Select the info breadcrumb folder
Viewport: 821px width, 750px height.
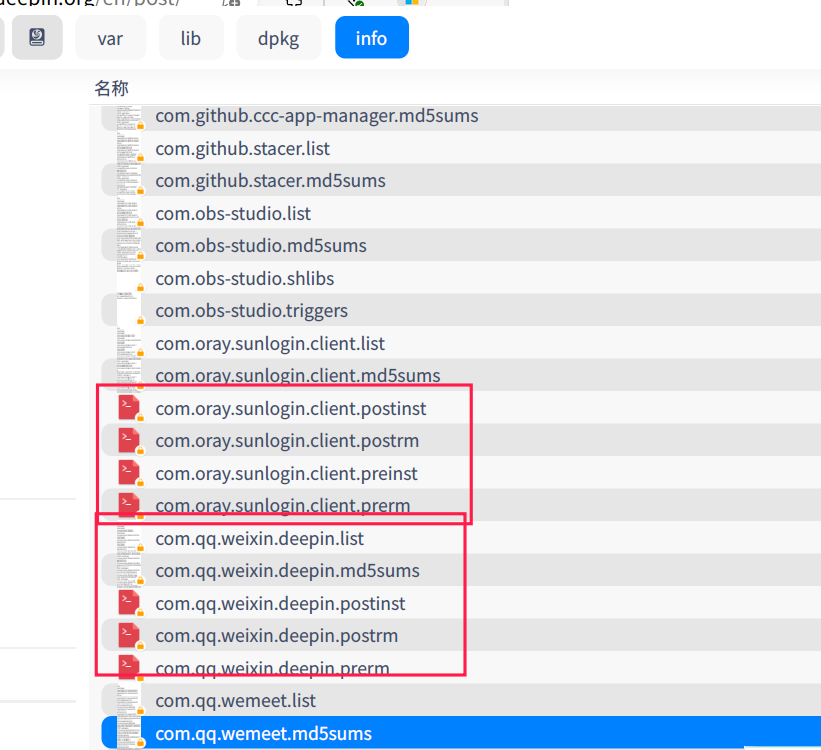click(372, 38)
